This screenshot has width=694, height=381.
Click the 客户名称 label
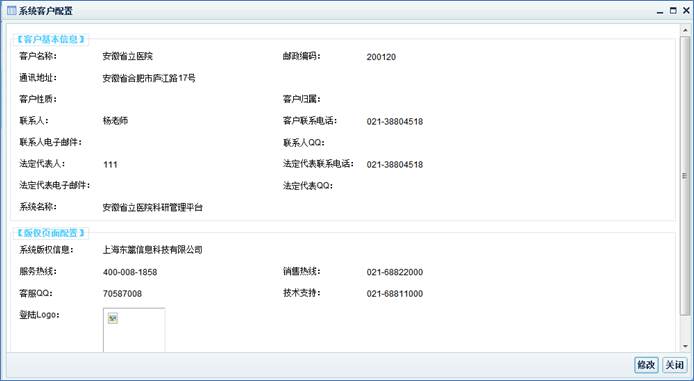[x=38, y=57]
